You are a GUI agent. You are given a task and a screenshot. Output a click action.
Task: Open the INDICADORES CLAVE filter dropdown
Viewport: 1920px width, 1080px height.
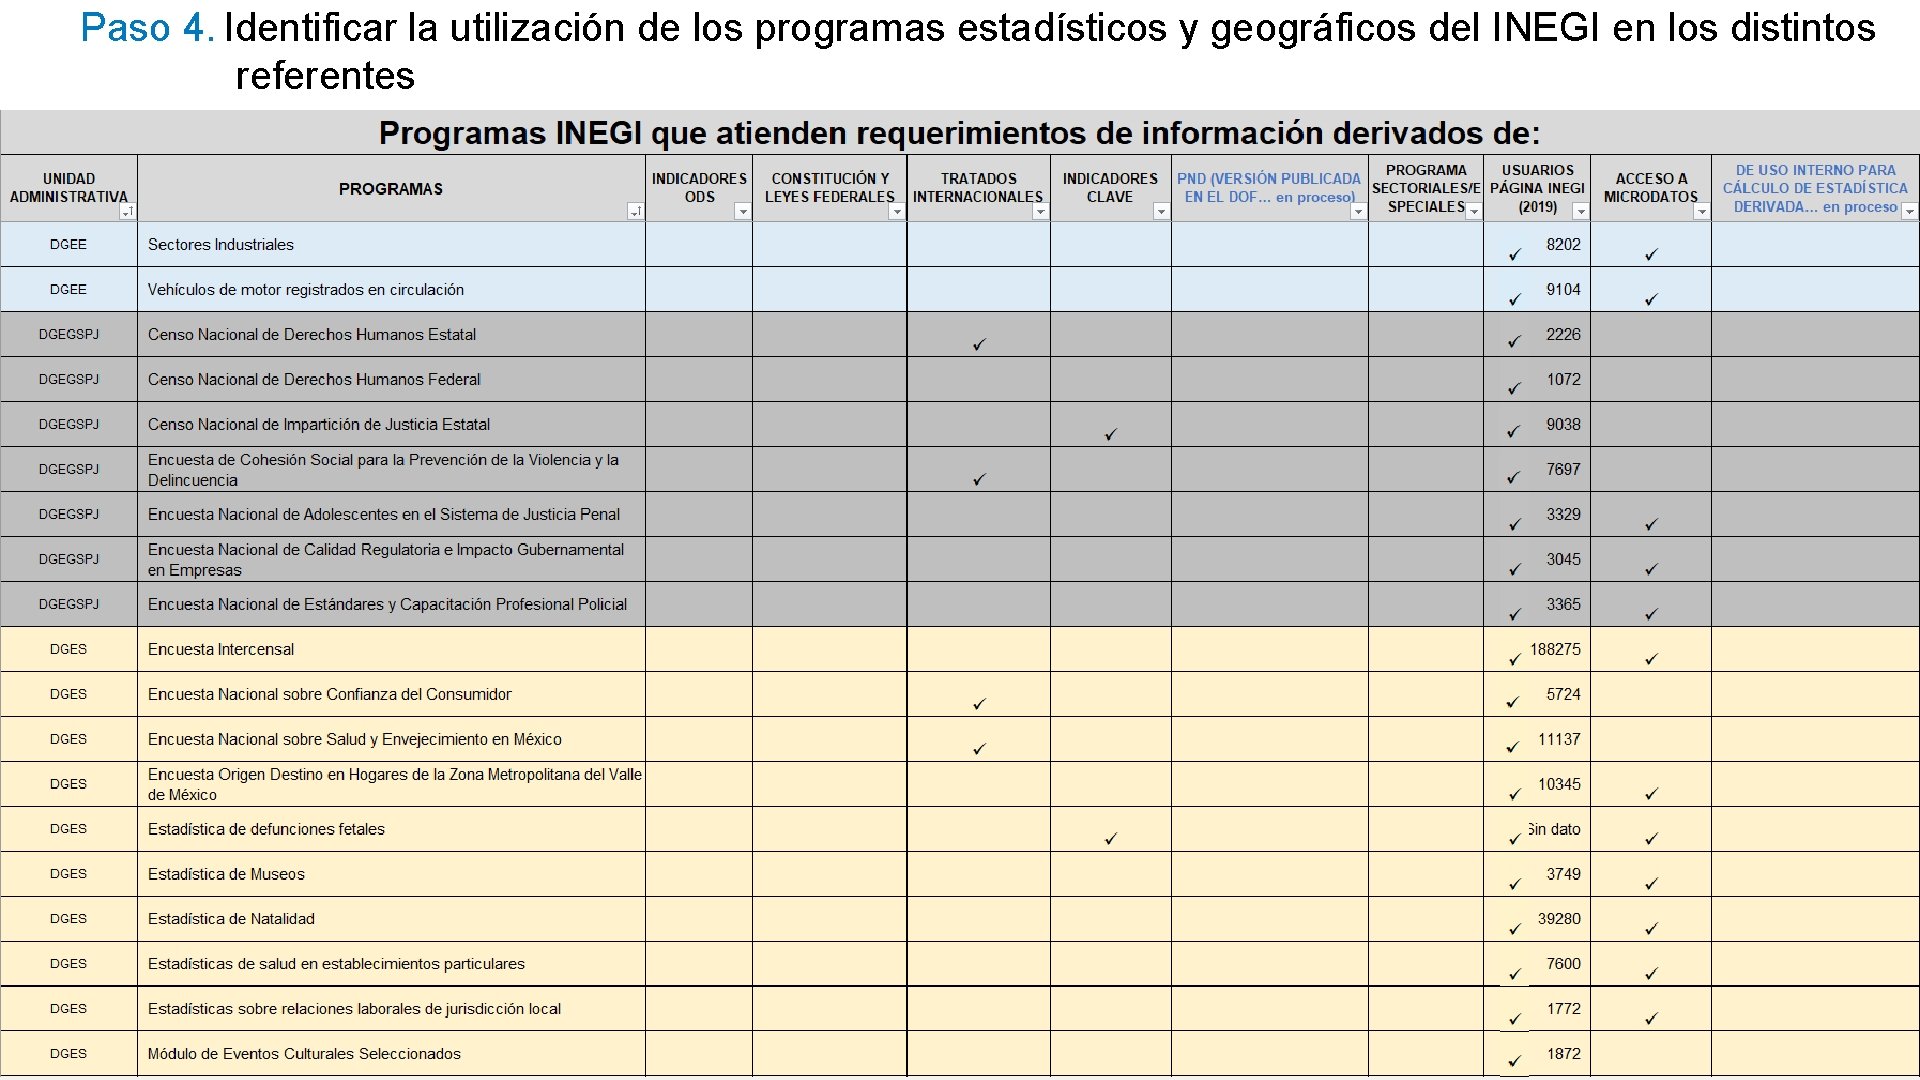pyautogui.click(x=1161, y=211)
